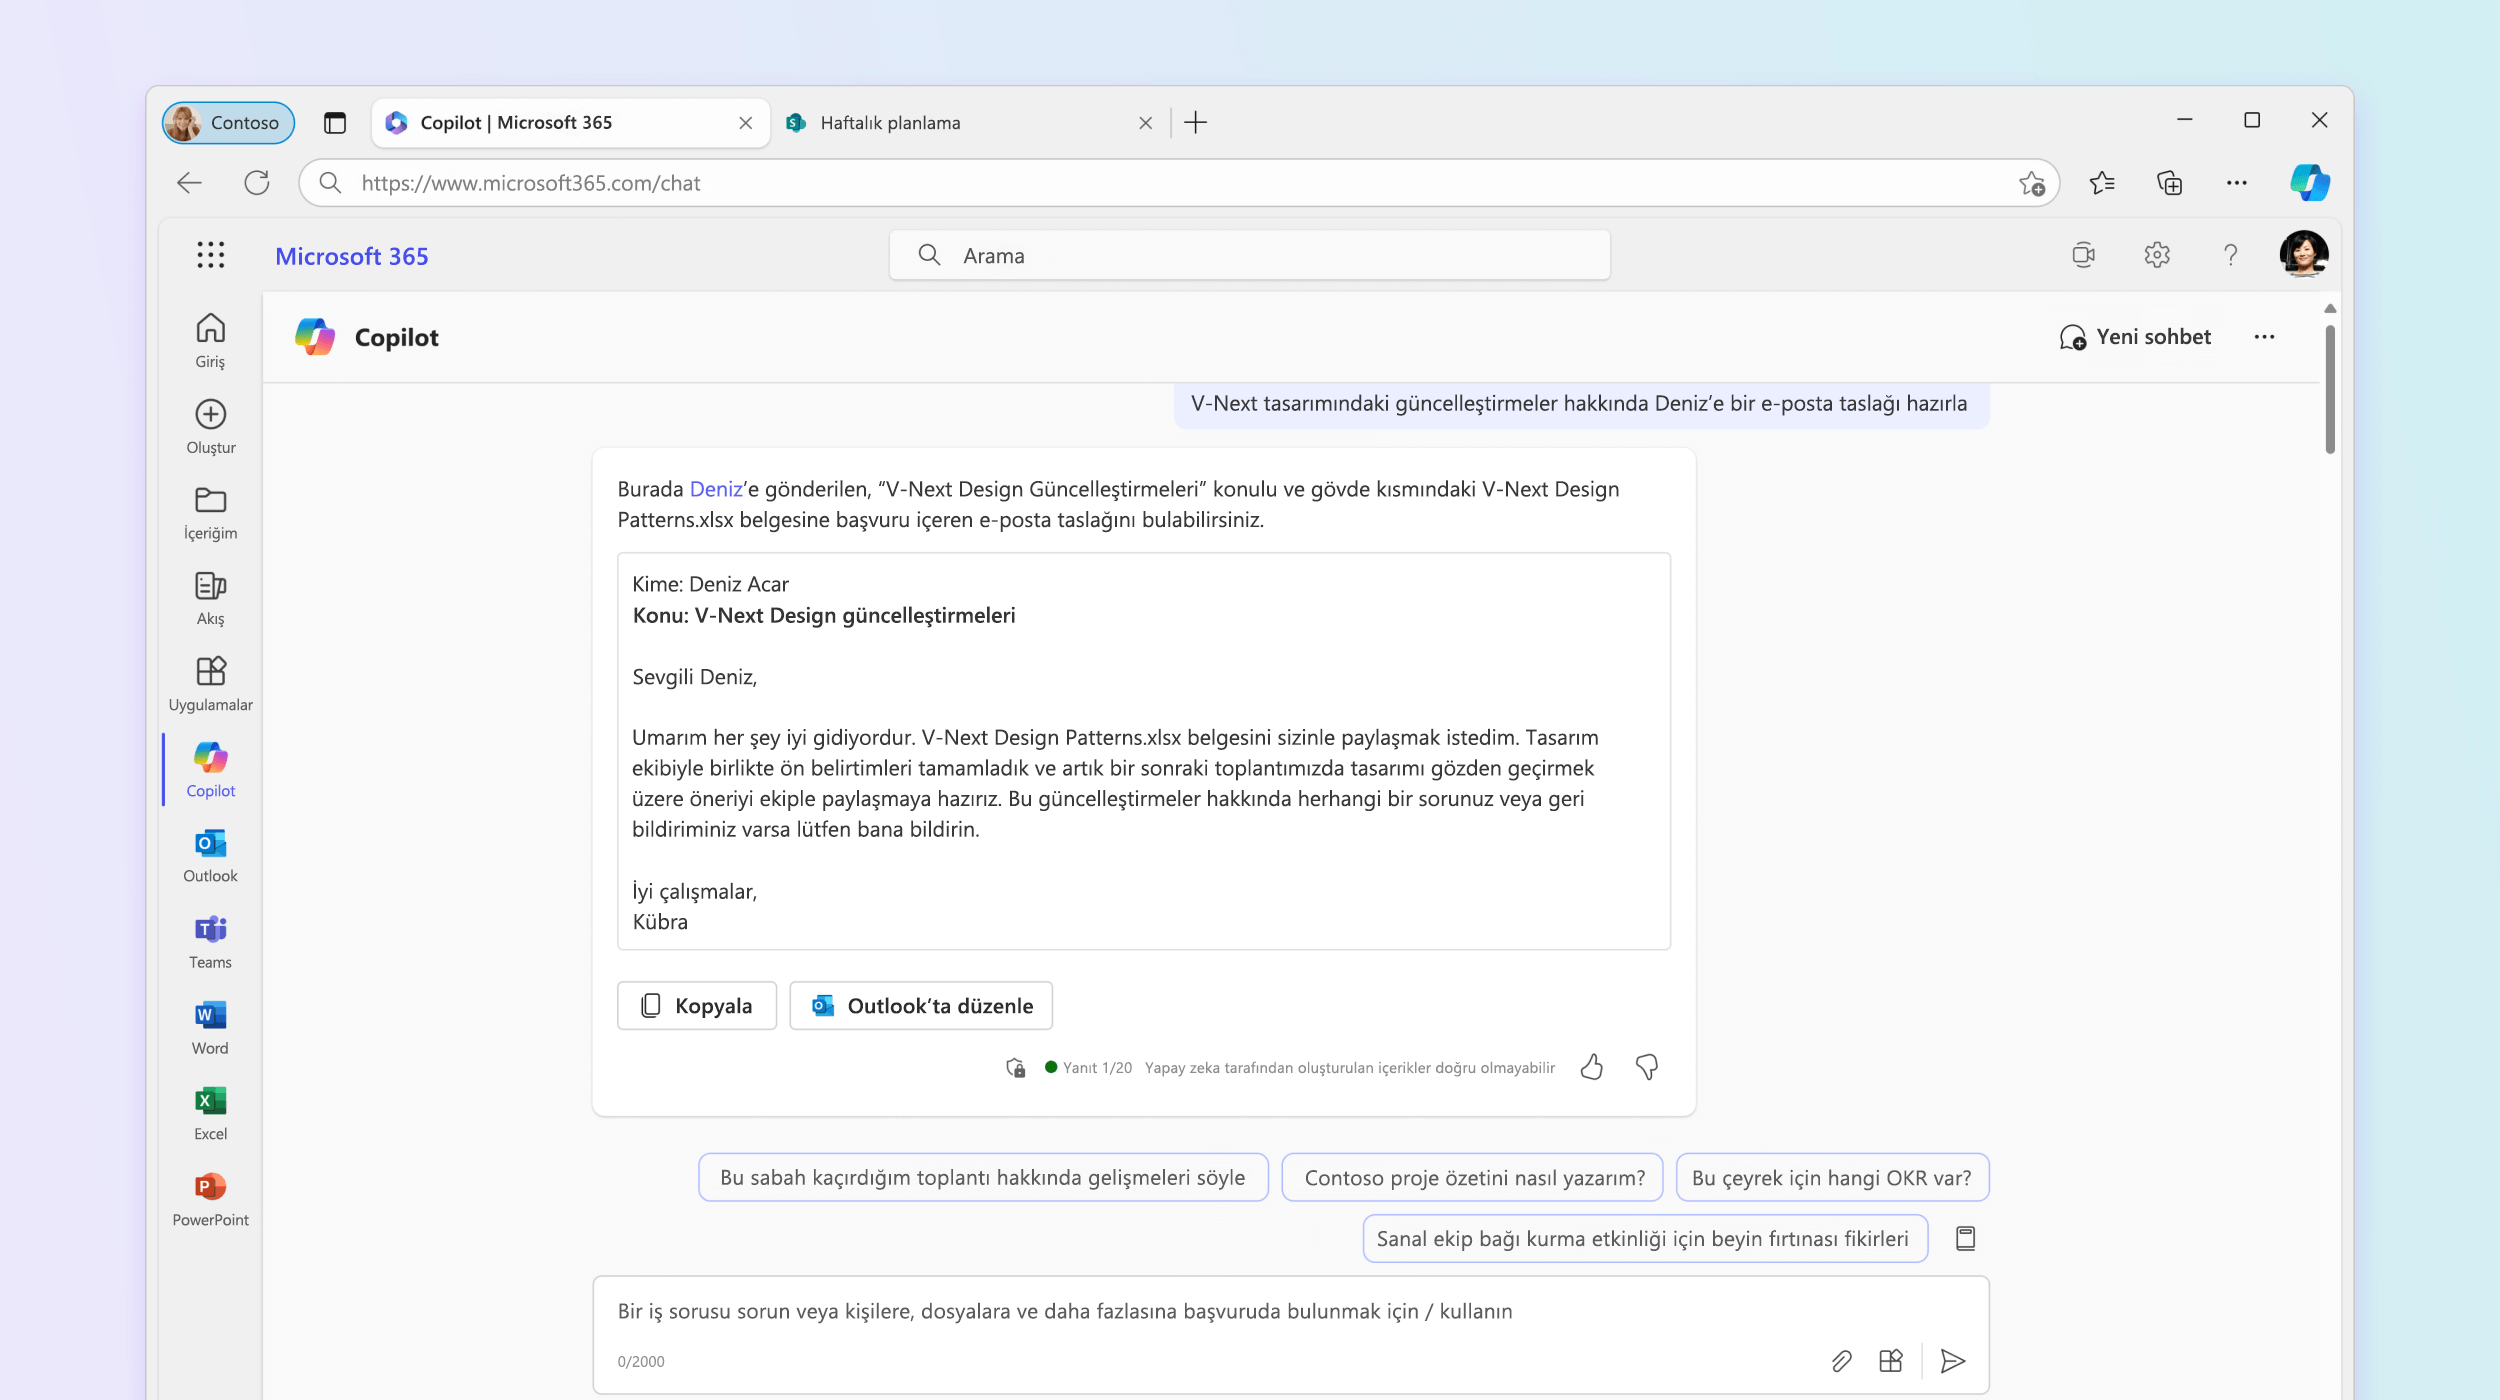This screenshot has width=2500, height=1400.
Task: Open the Copilot chat more options ellipsis
Action: click(2264, 337)
